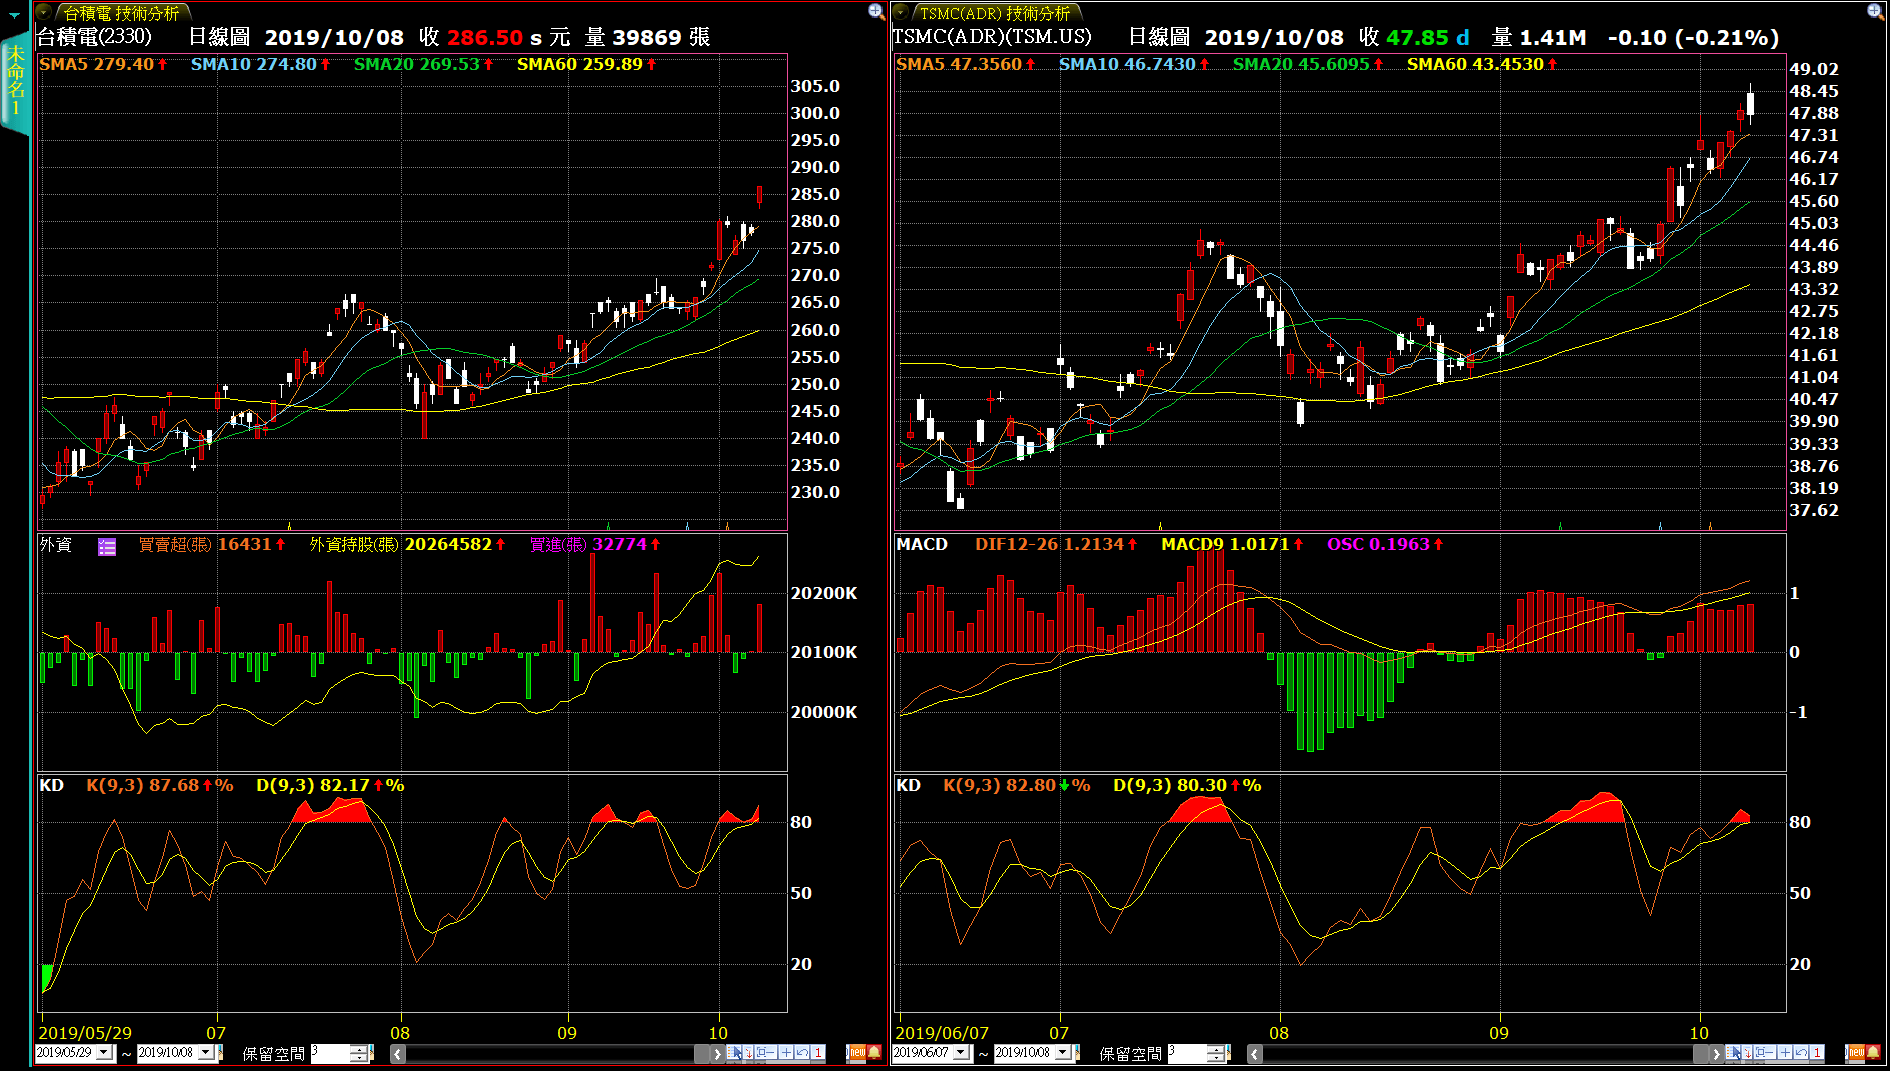The image size is (1890, 1071).
Task: Adjust the left chart 保留空間 spinner arrows
Action: pos(359,1053)
